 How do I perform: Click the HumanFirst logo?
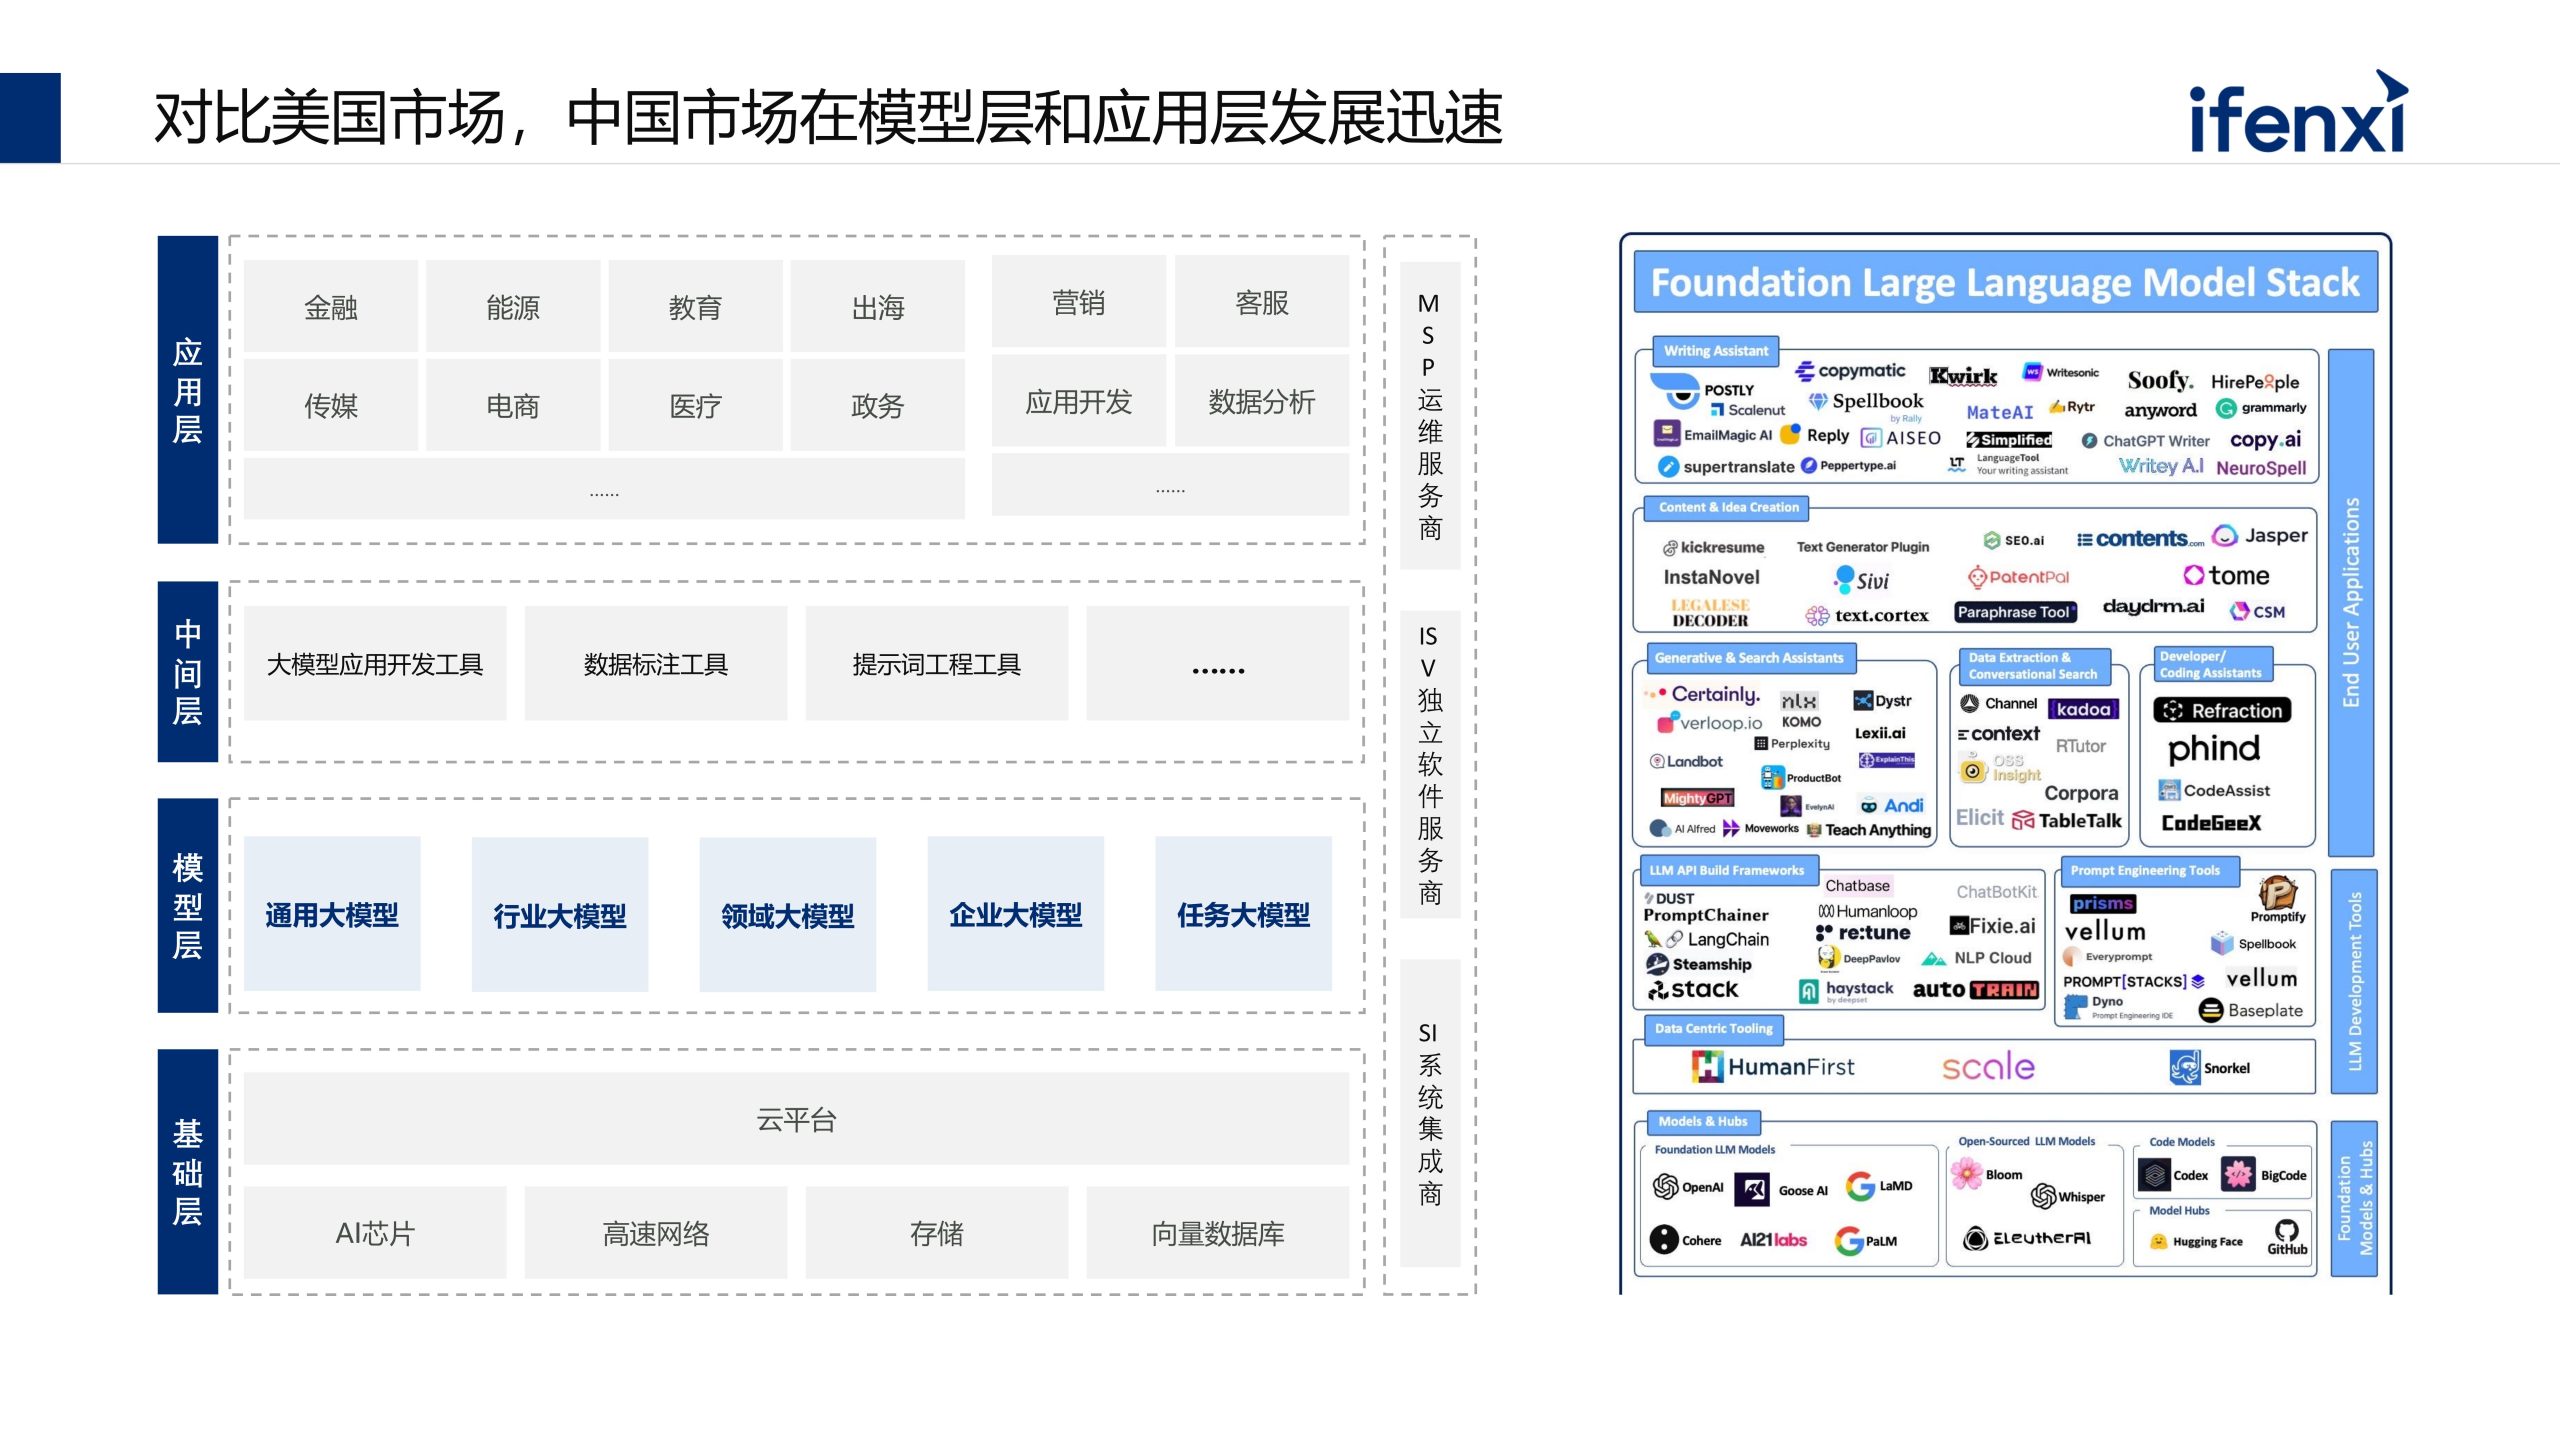[x=1772, y=1067]
